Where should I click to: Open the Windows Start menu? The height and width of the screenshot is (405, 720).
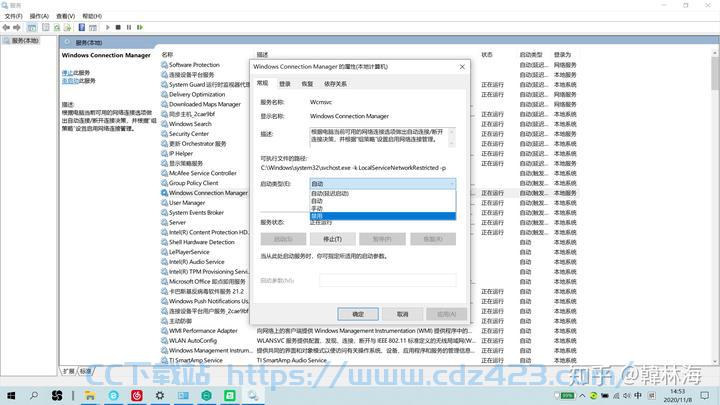coord(11,395)
